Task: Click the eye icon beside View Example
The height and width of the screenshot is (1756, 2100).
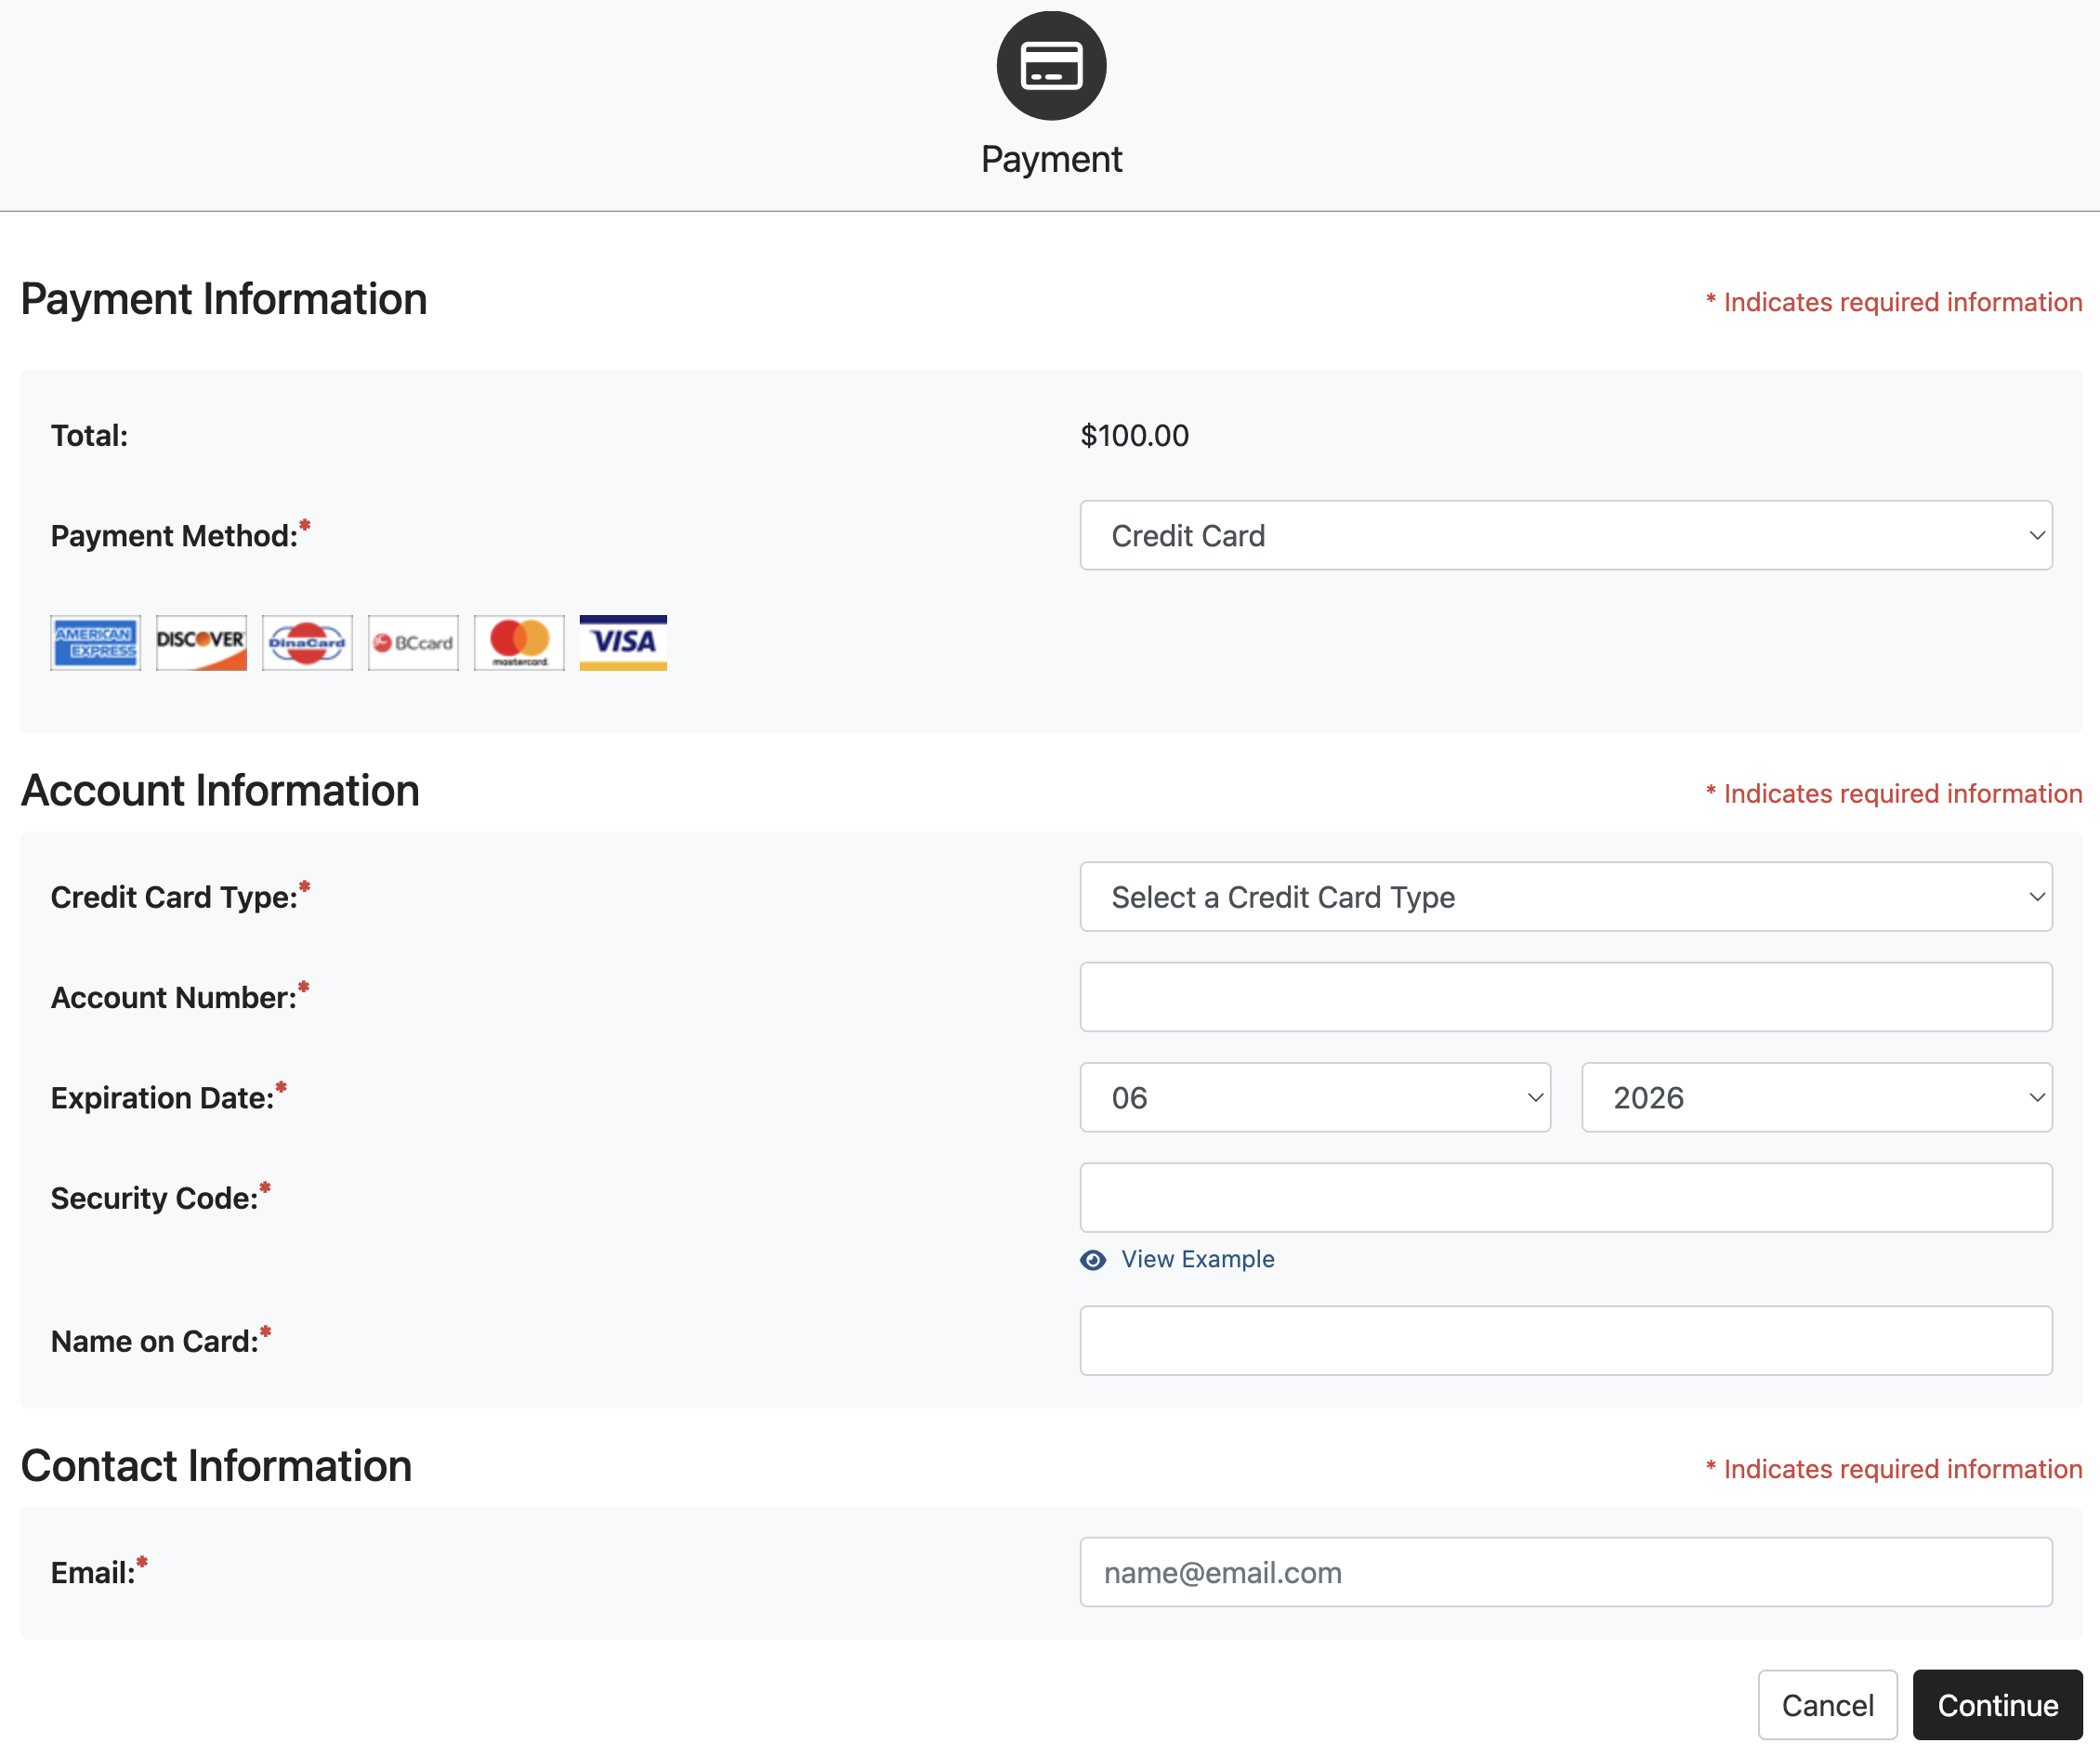Action: point(1093,1260)
